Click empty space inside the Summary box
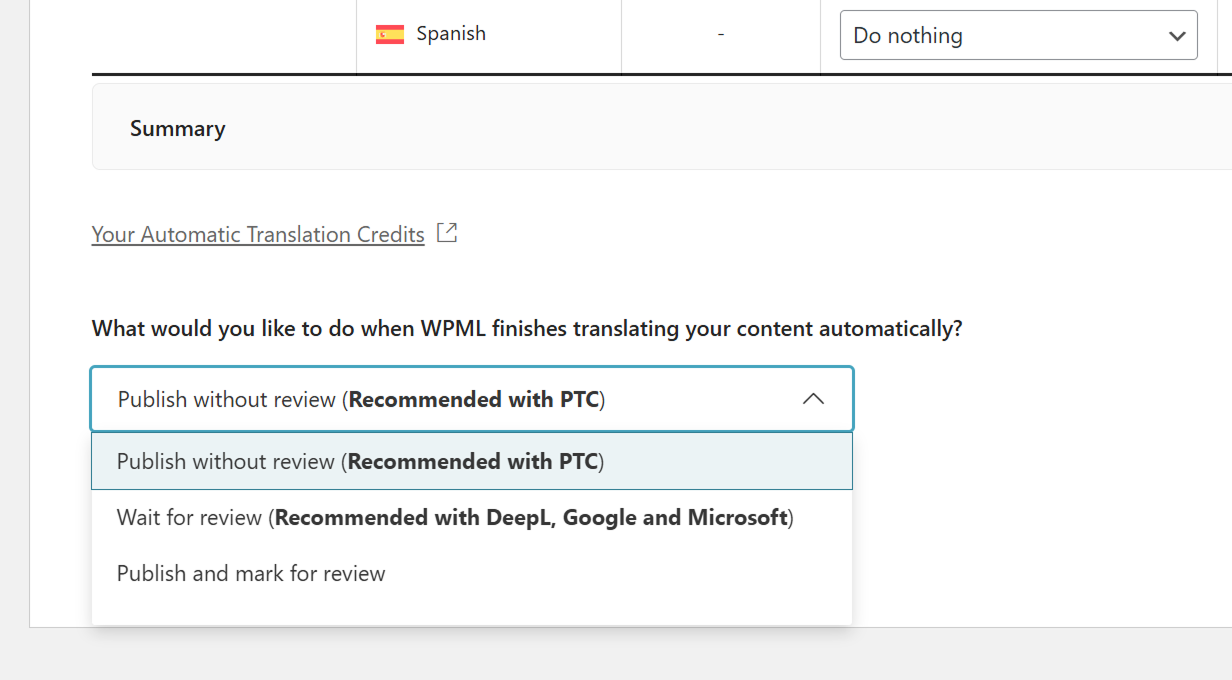1232x680 pixels. [x=700, y=128]
